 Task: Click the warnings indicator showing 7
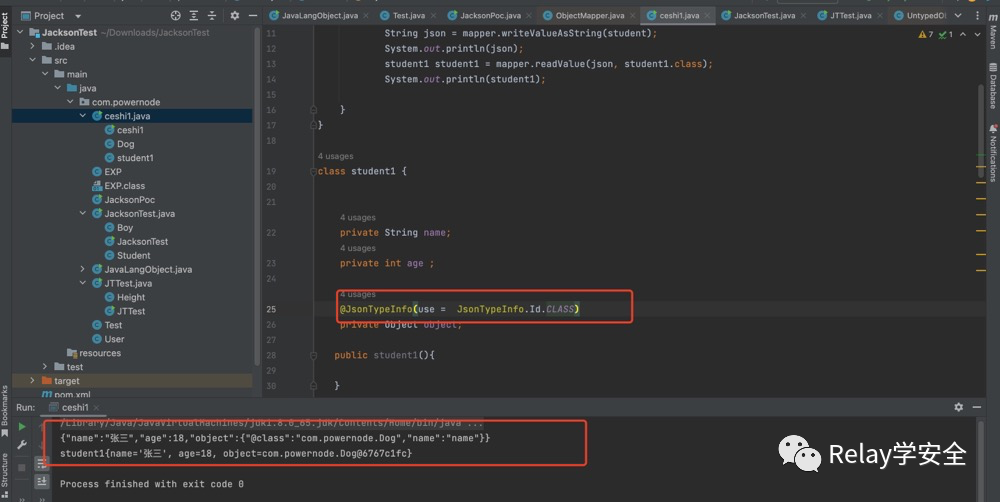tap(925, 34)
